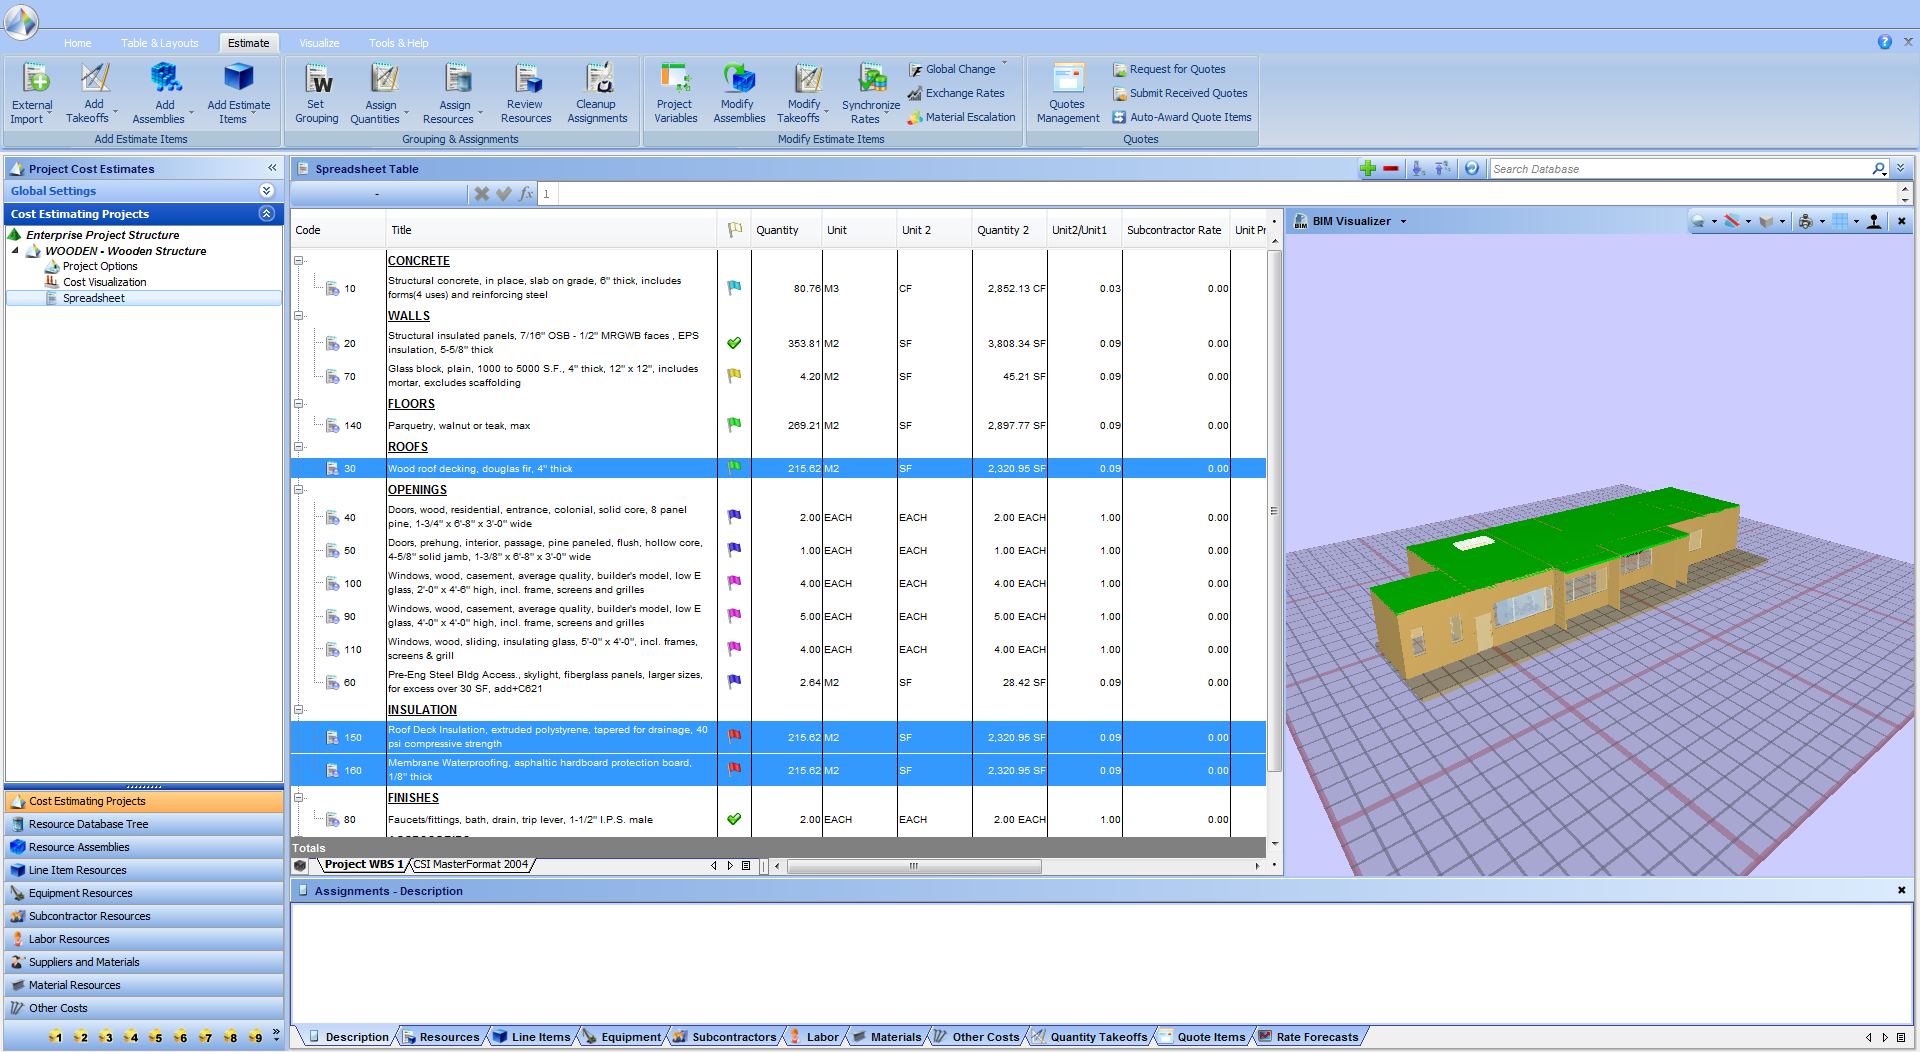Open the BIM Visualizer dropdown menu
Screen dimensions: 1920x1052
1405,221
